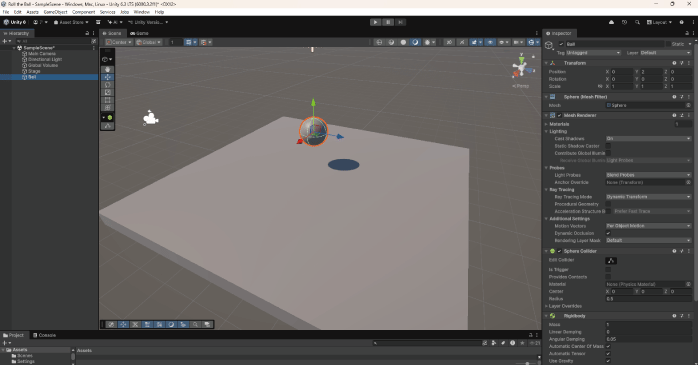Open the File menu
698x365 pixels.
click(x=6, y=12)
